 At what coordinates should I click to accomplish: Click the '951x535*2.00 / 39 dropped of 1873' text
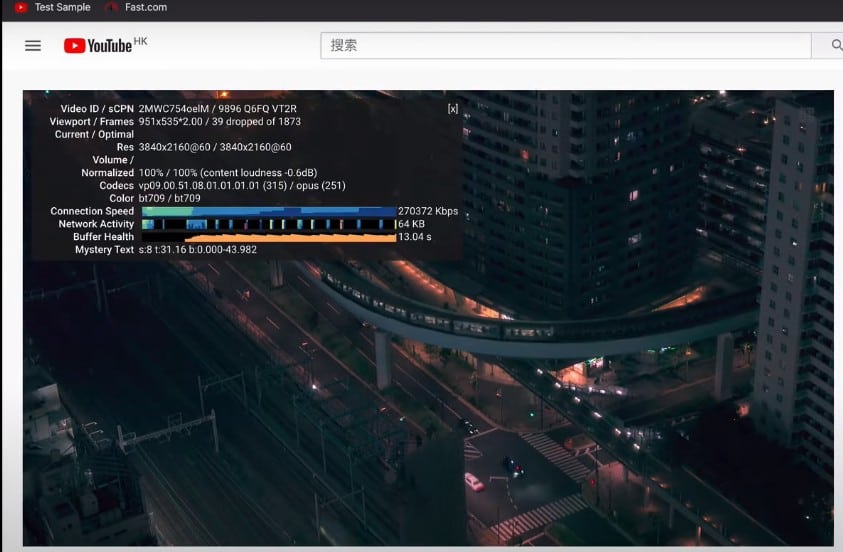(219, 121)
